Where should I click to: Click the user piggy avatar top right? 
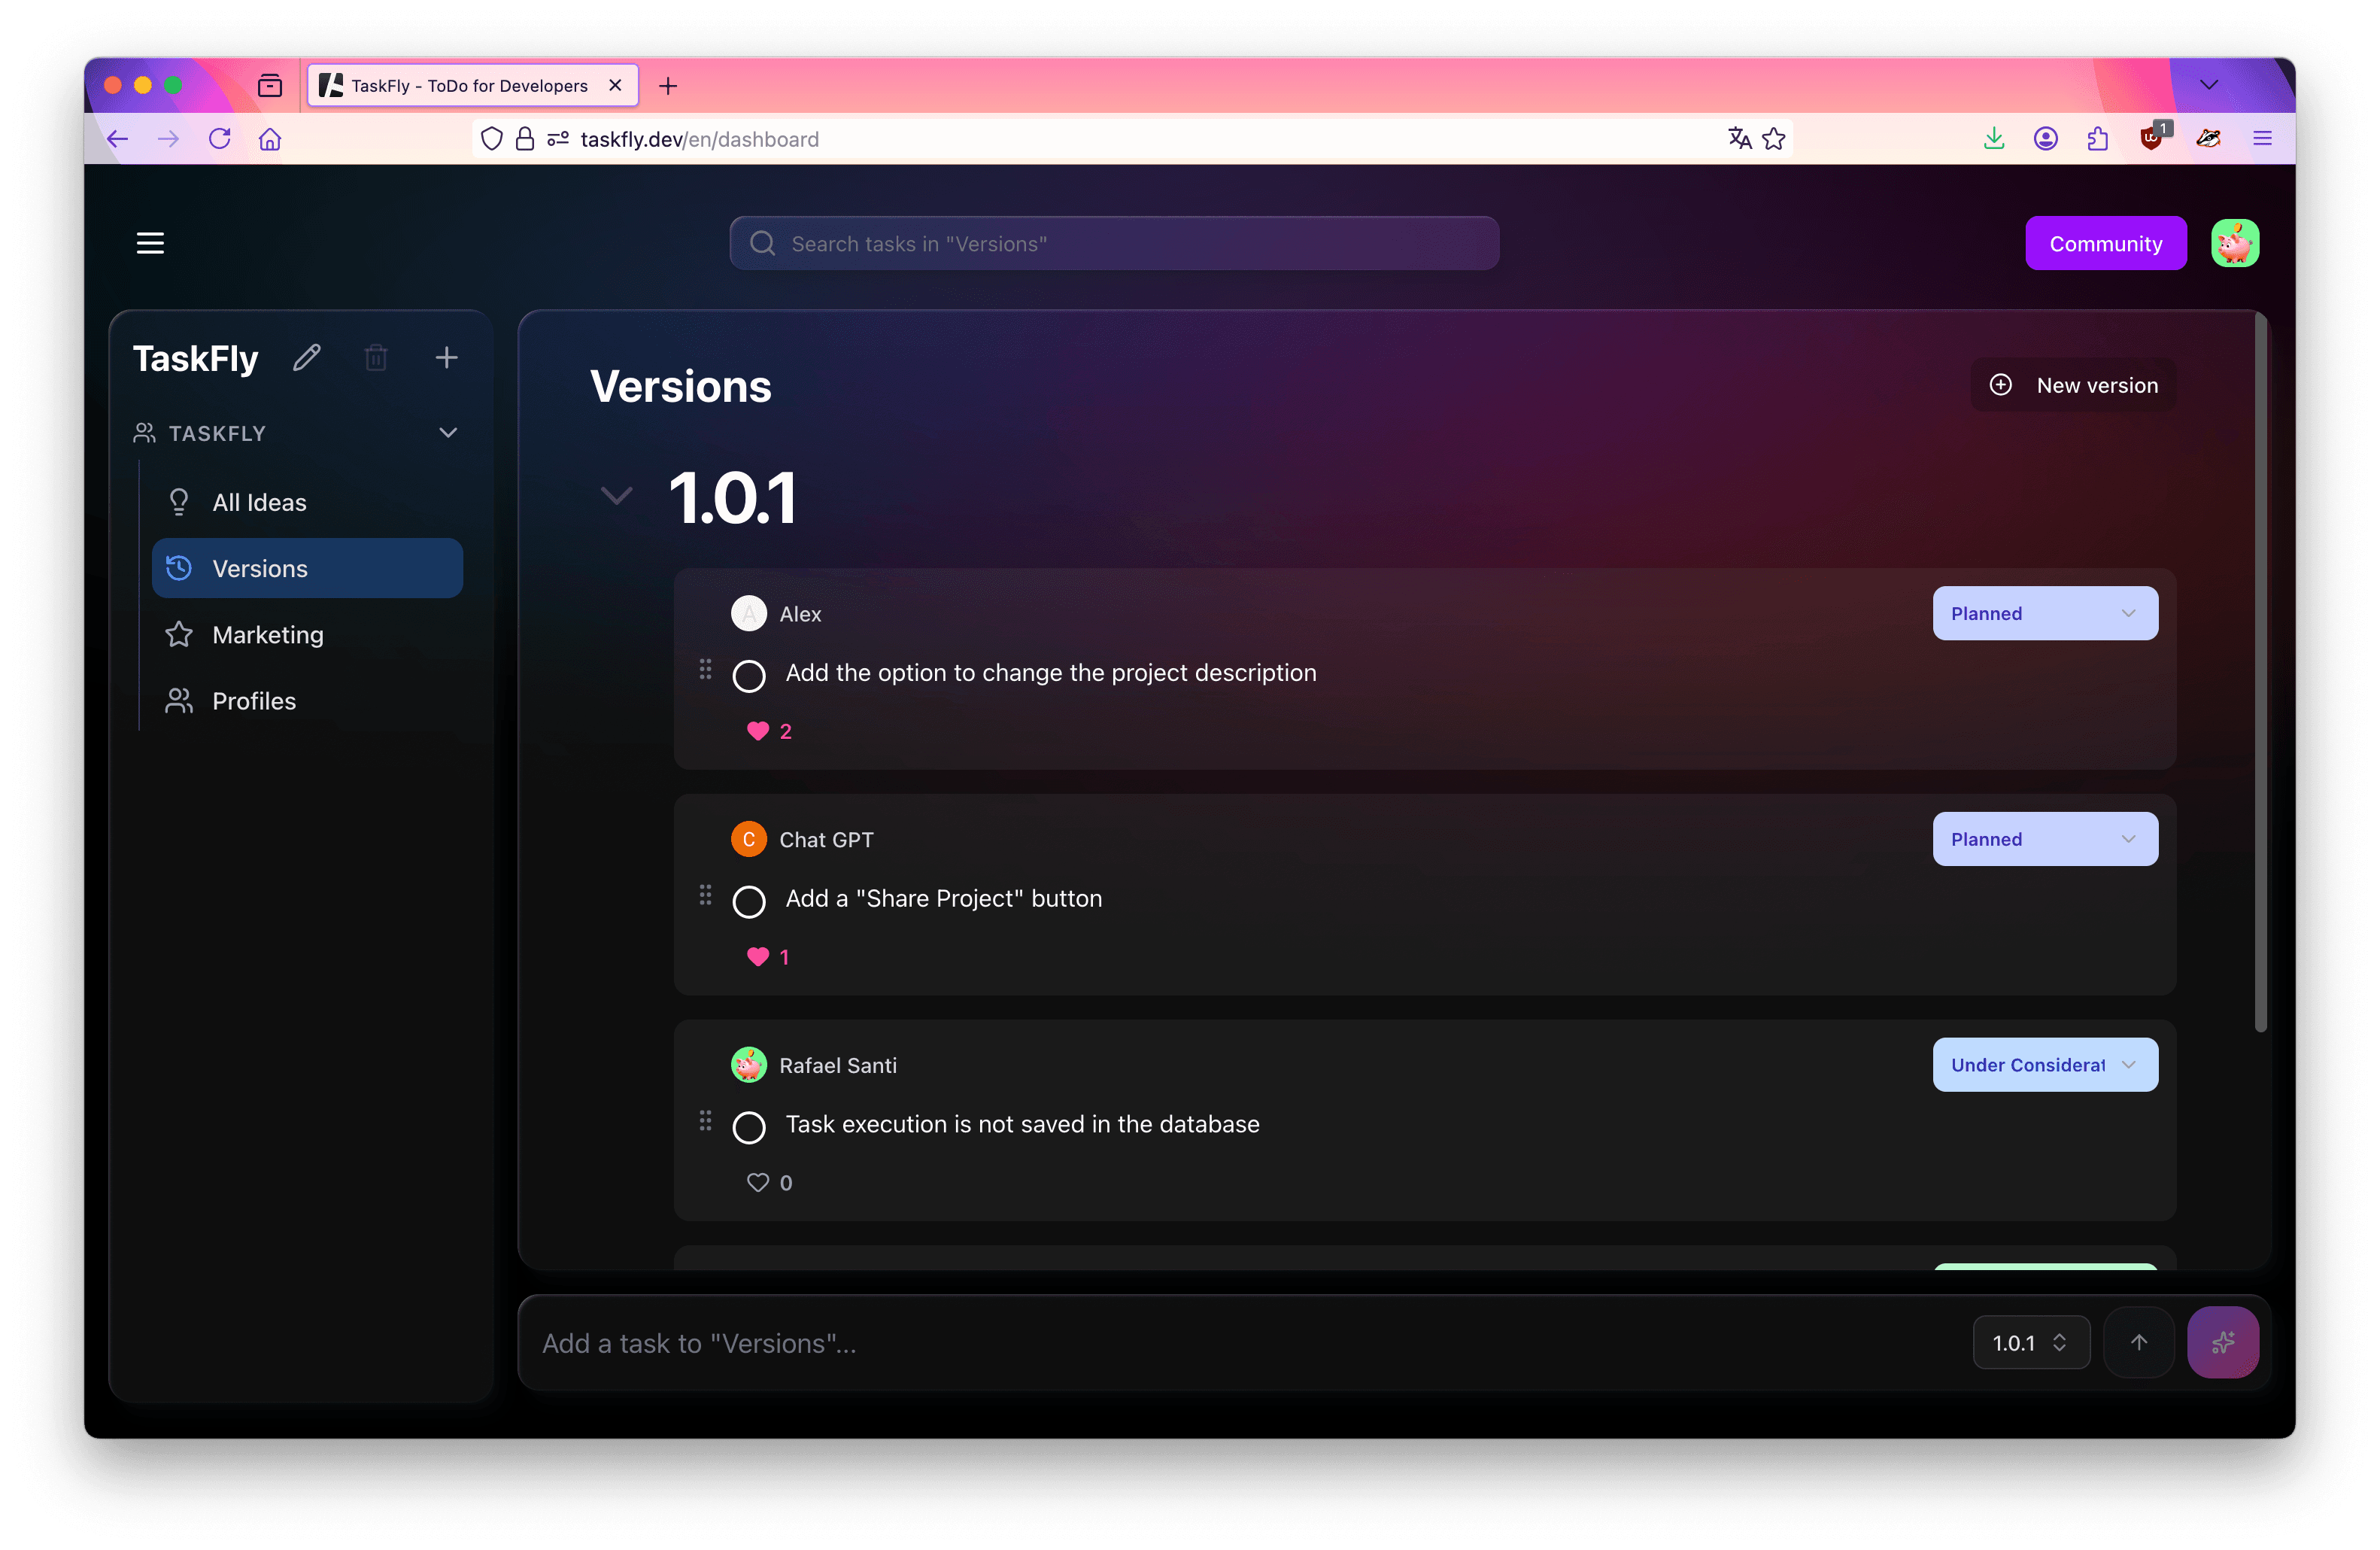[2234, 243]
